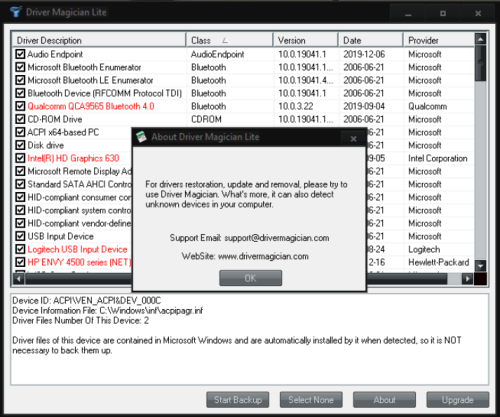The image size is (500, 417).
Task: Sort list by Provider column
Action: pyautogui.click(x=439, y=40)
